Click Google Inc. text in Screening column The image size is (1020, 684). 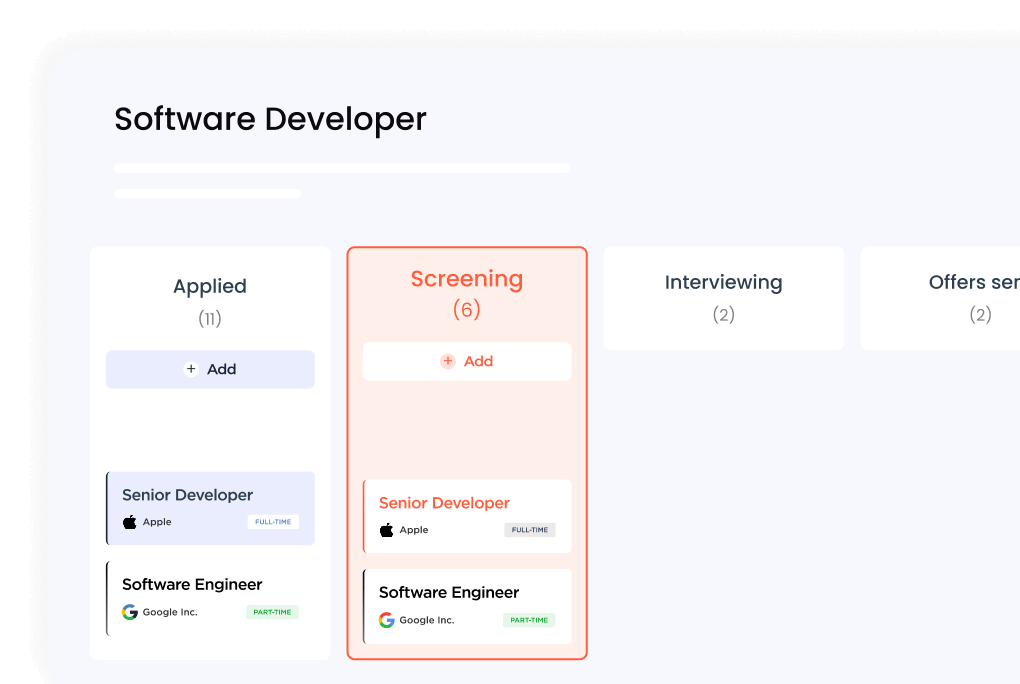click(427, 620)
